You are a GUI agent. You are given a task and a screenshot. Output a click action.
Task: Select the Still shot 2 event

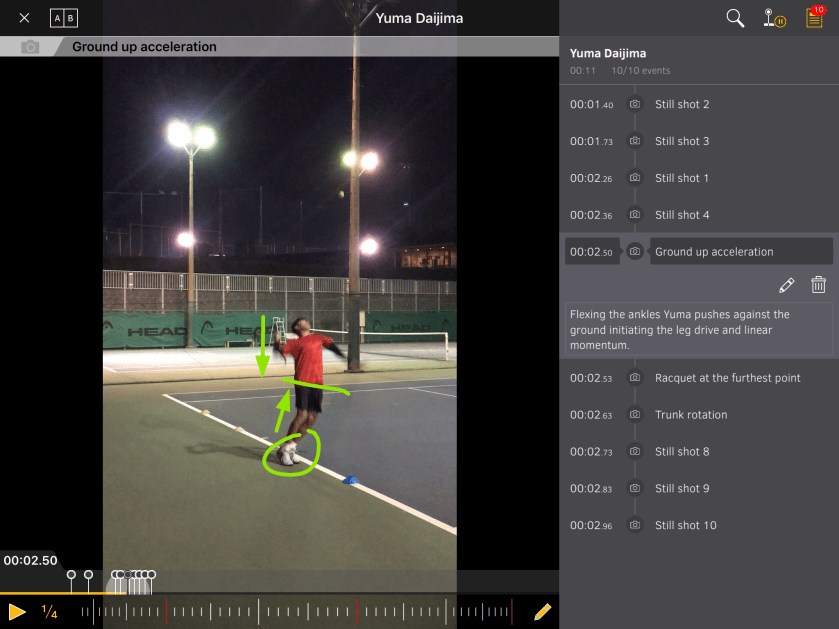(x=682, y=105)
